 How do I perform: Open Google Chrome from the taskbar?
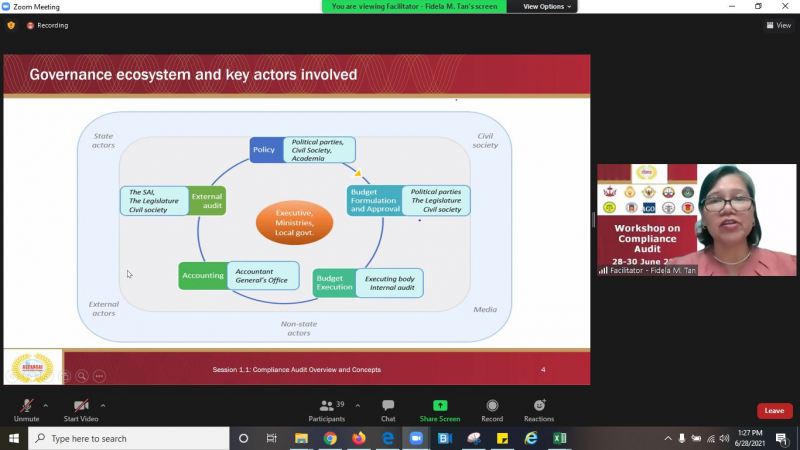(x=329, y=438)
